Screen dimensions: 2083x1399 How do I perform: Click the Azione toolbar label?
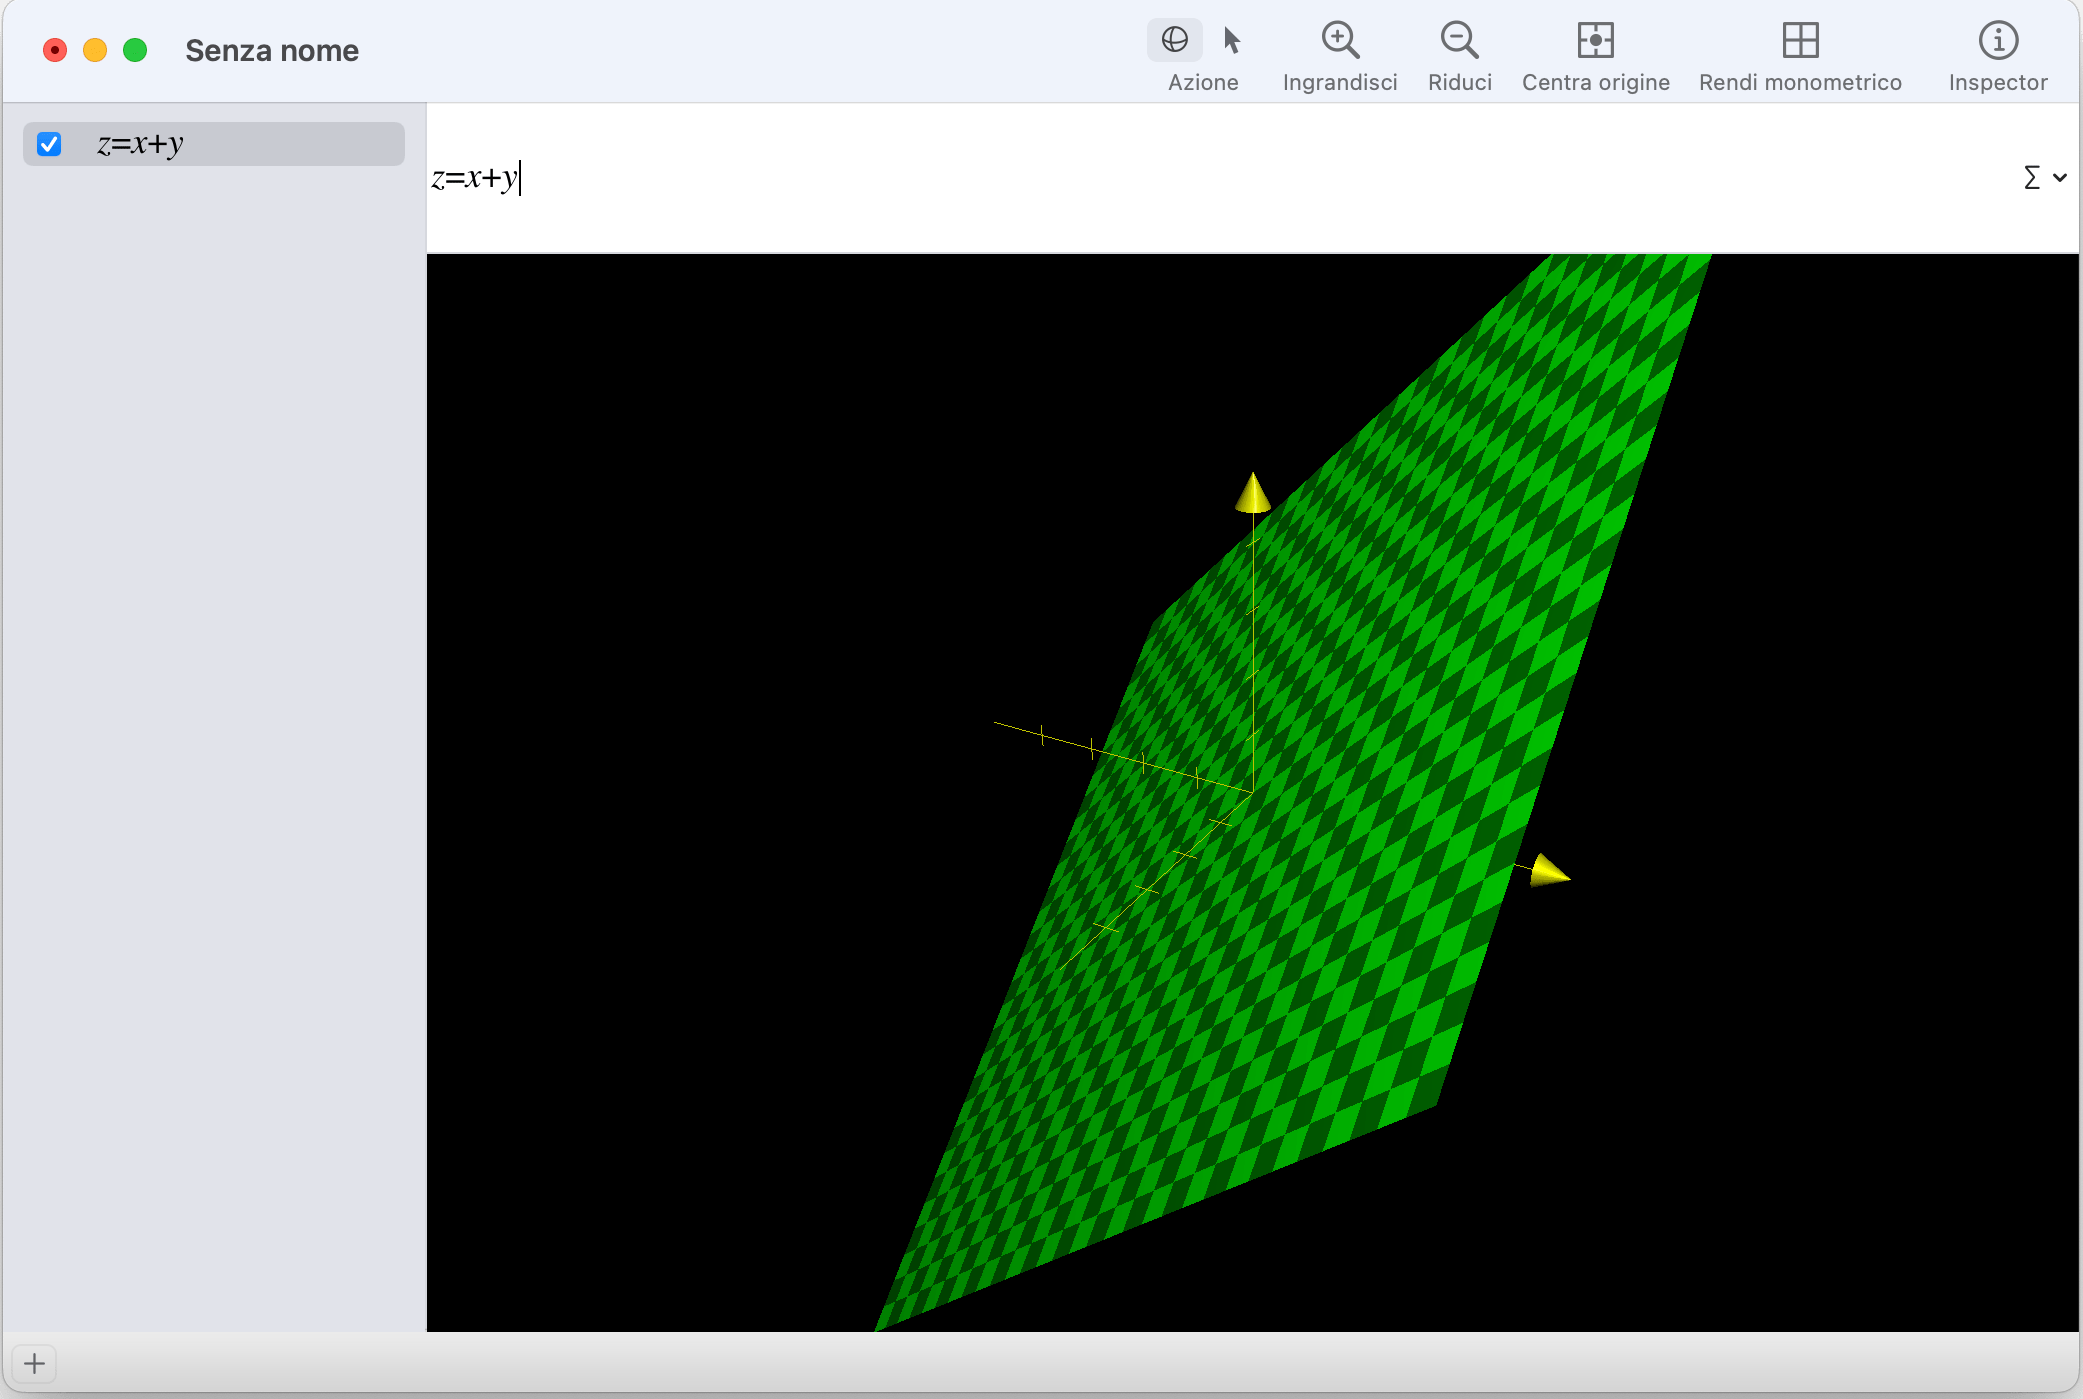pyautogui.click(x=1202, y=83)
